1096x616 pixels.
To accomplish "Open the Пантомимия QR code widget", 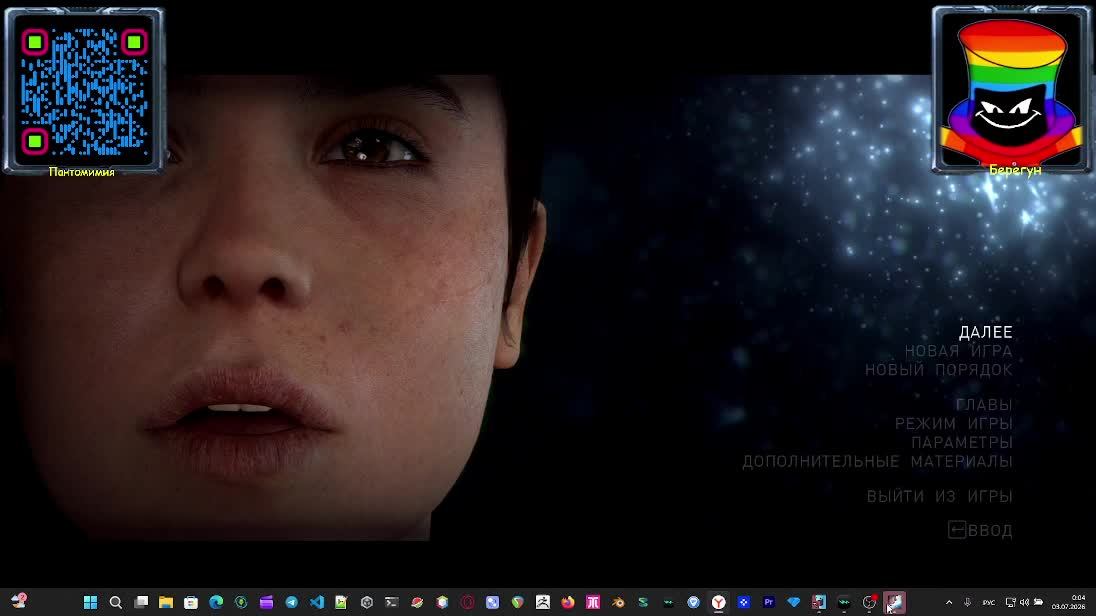I will (84, 91).
